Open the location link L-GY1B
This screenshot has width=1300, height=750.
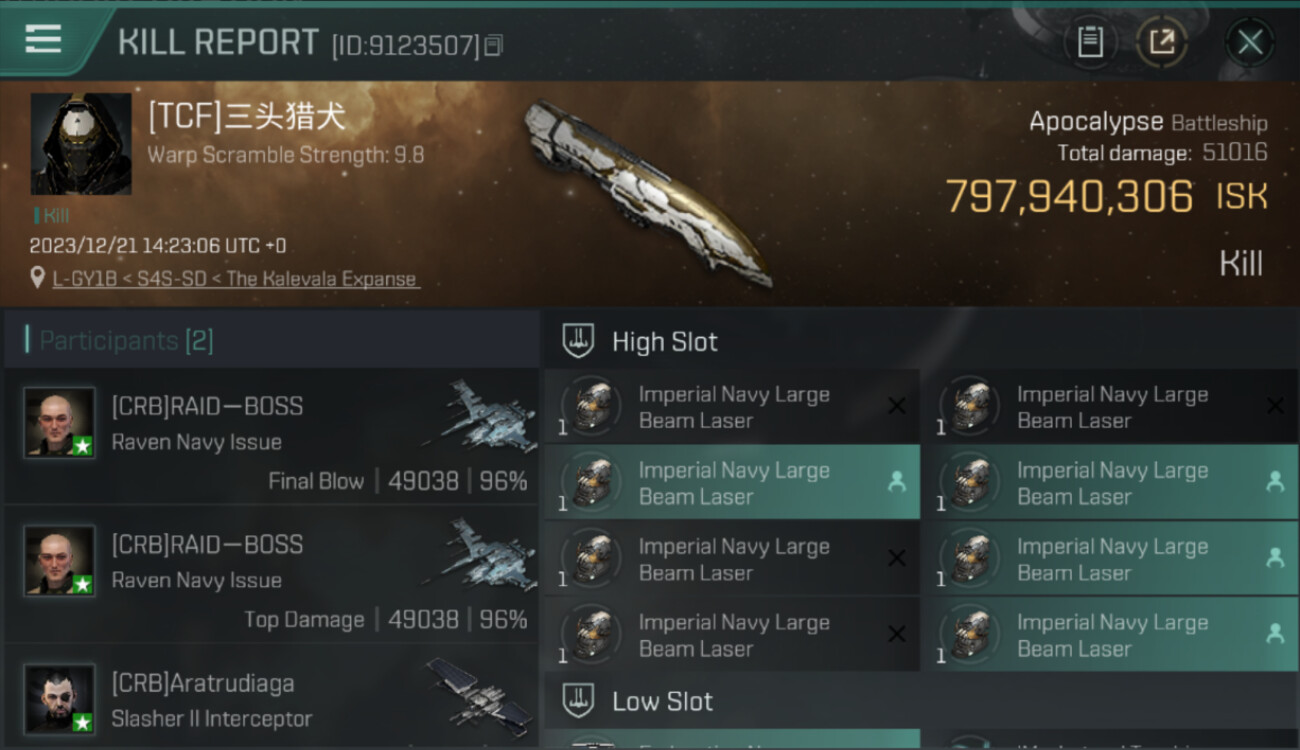click(x=236, y=279)
